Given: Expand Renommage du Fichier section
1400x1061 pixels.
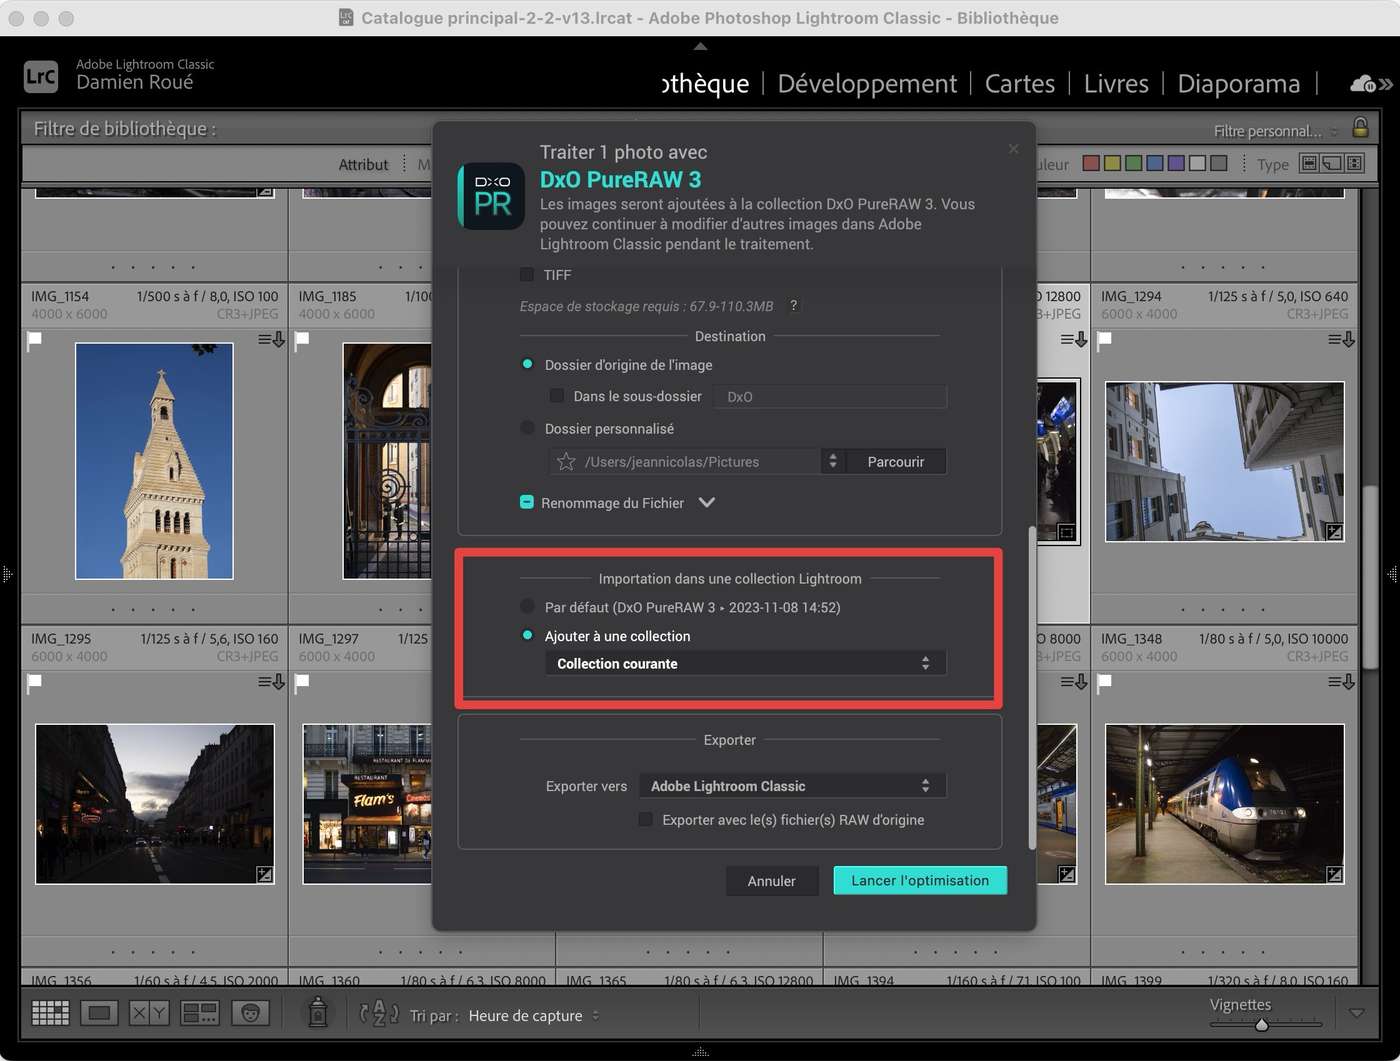Looking at the screenshot, I should click(707, 502).
